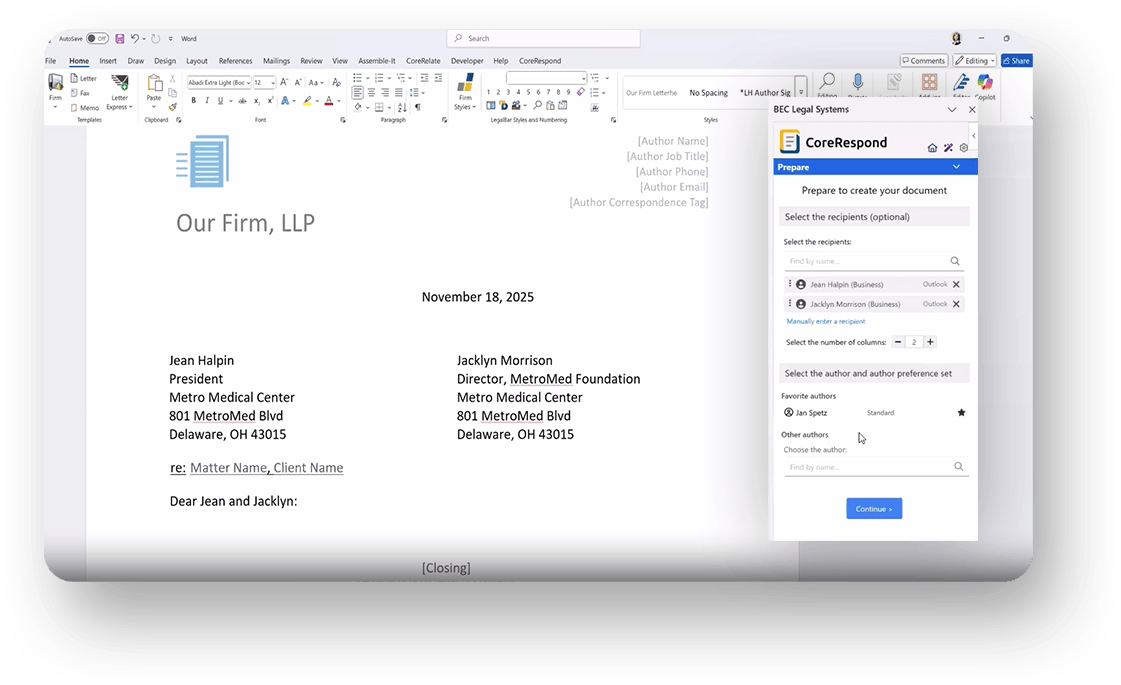Click the CoreRespond magic wand icon
Image resolution: width=1121 pixels, height=685 pixels.
pyautogui.click(x=948, y=148)
